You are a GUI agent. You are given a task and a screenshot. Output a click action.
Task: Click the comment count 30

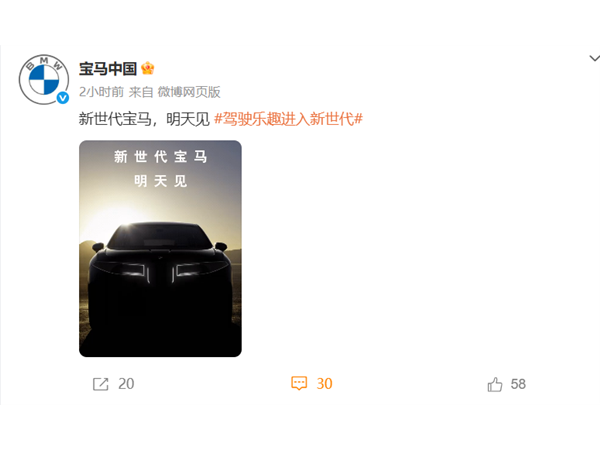point(324,384)
